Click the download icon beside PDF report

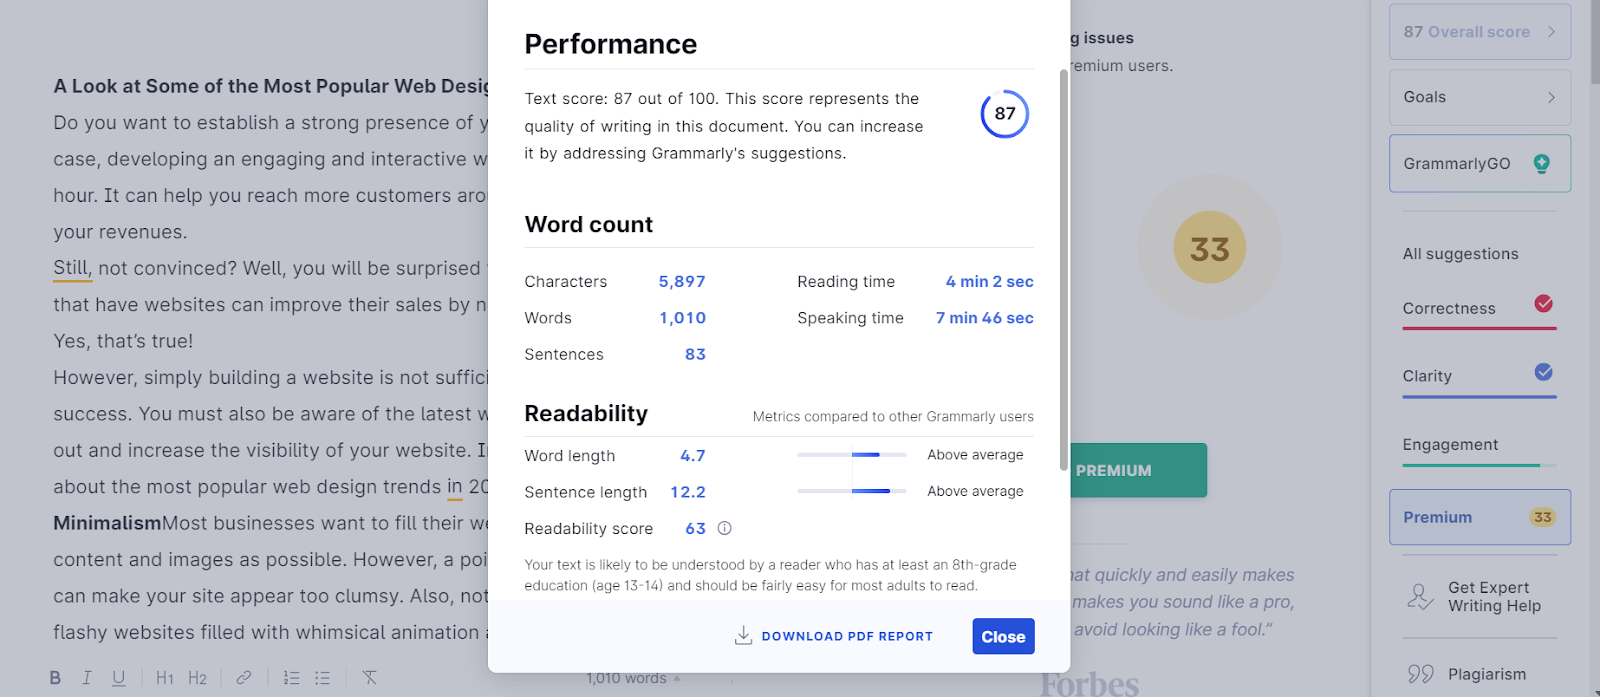(x=743, y=636)
